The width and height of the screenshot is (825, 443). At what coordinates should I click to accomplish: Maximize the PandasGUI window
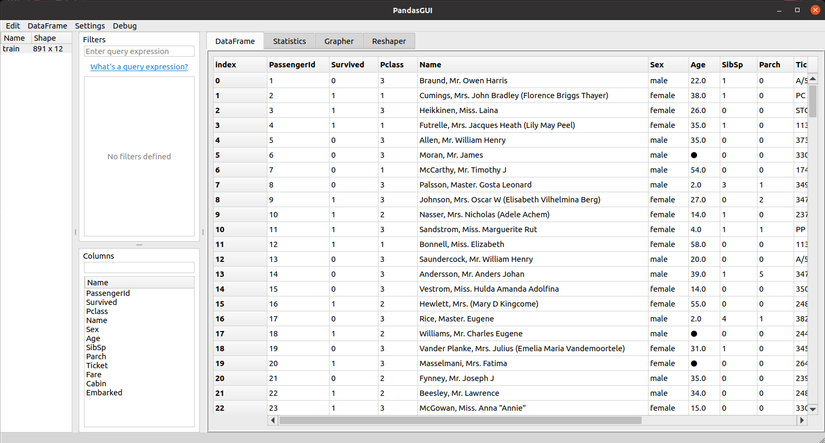tap(797, 10)
